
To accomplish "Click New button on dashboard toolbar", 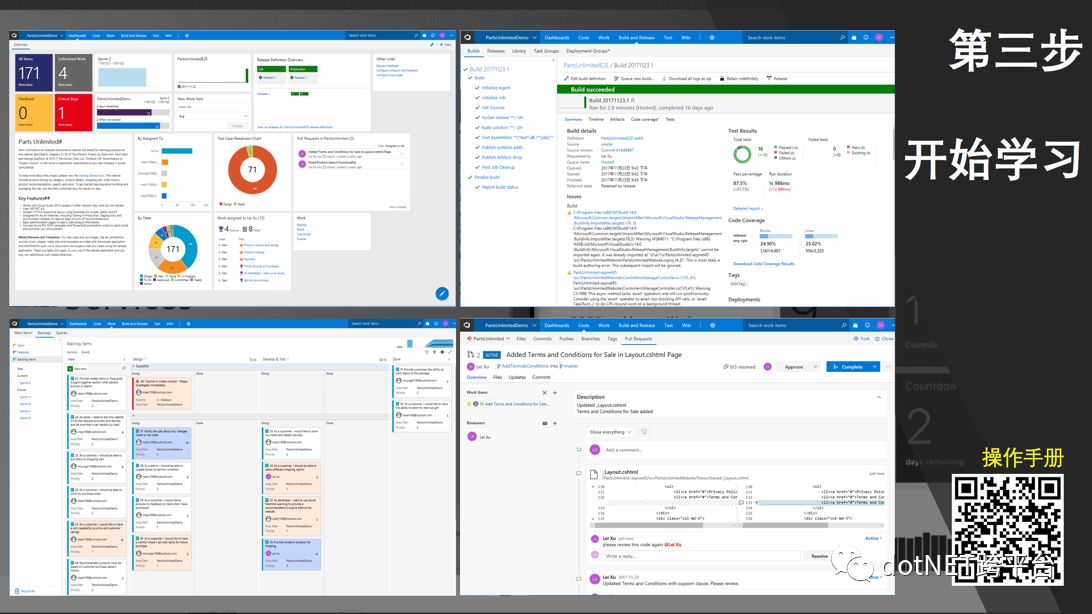I will [x=446, y=45].
